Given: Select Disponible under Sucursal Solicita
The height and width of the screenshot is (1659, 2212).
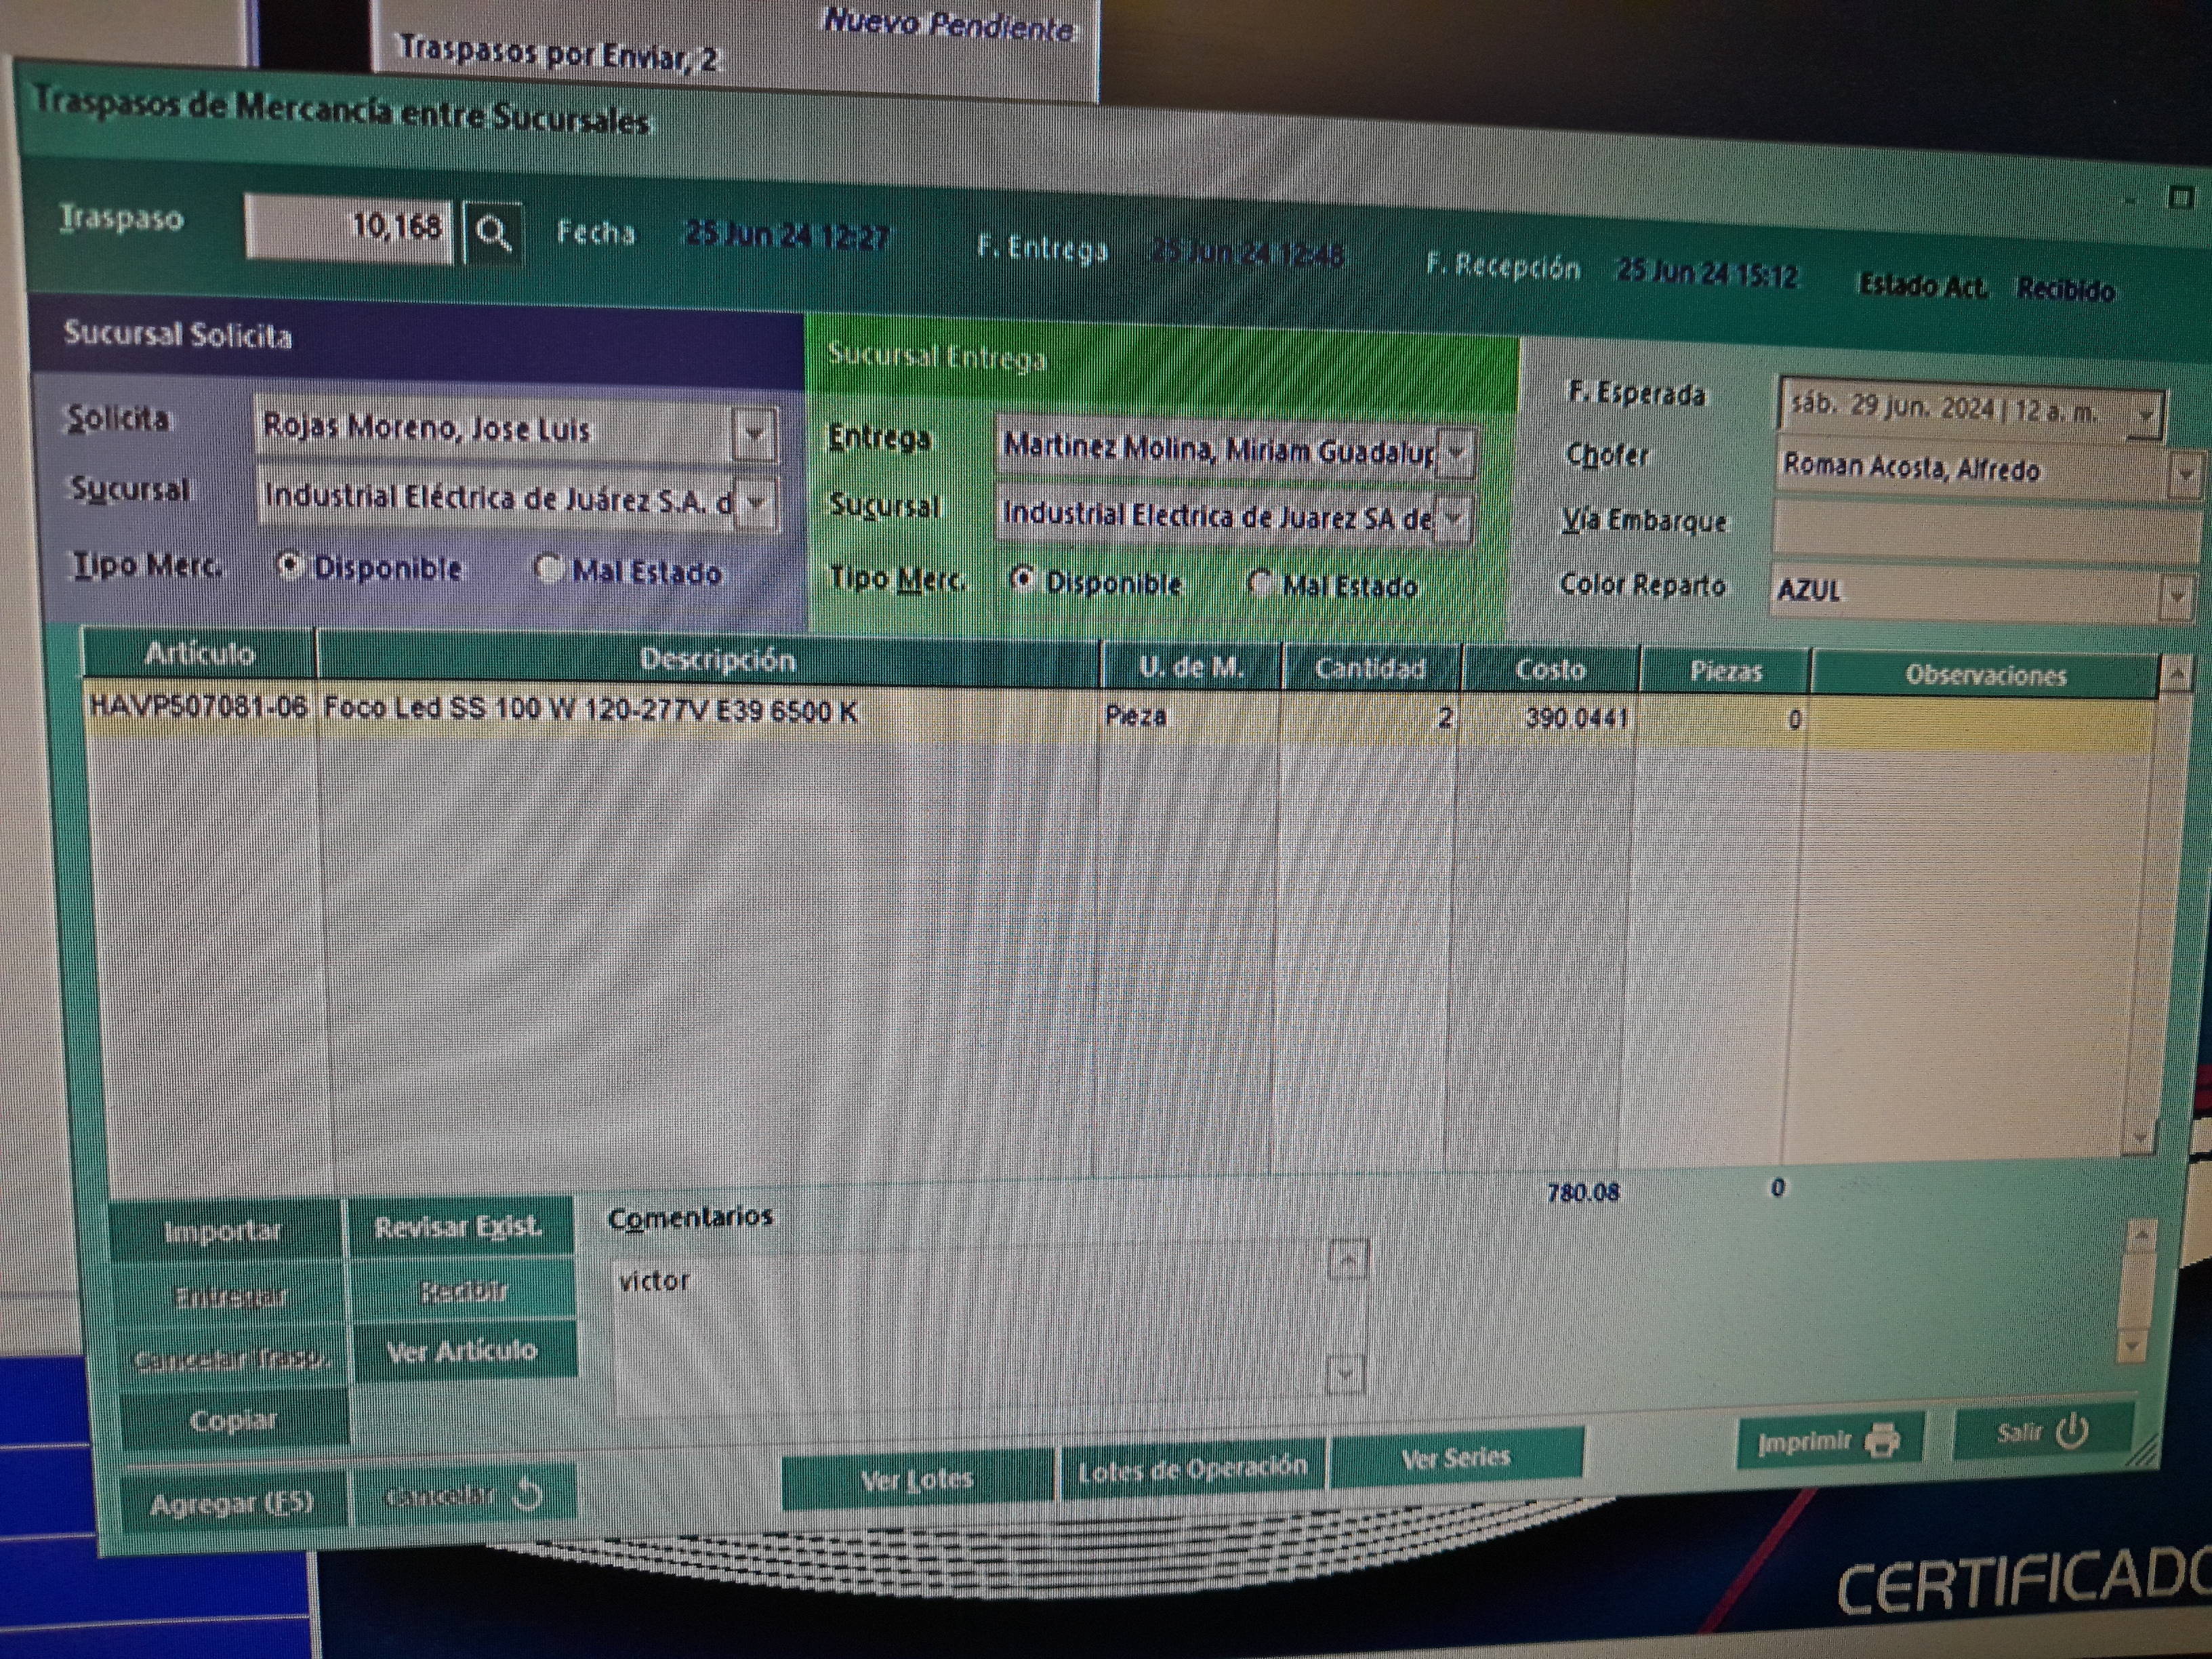Looking at the screenshot, I should tap(290, 566).
